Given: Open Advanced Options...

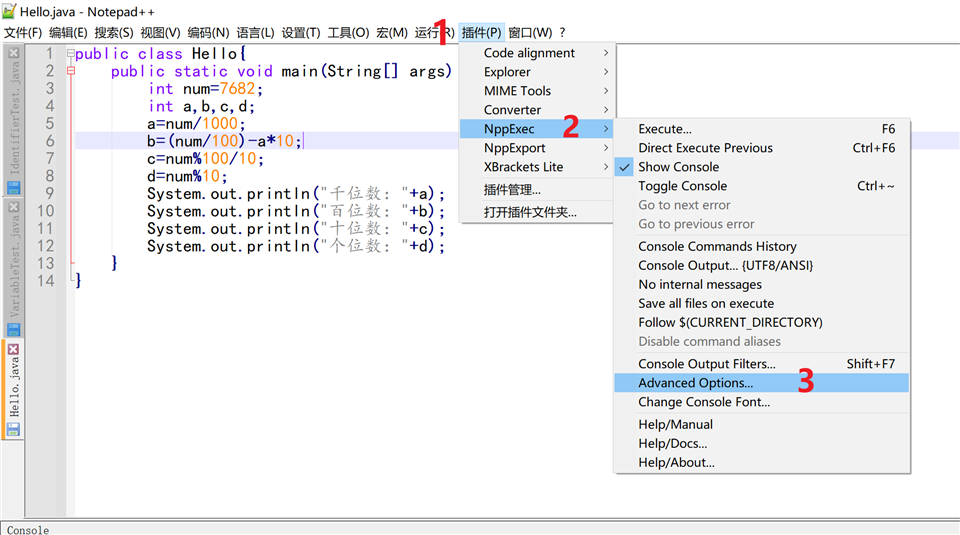Looking at the screenshot, I should coord(762,383).
